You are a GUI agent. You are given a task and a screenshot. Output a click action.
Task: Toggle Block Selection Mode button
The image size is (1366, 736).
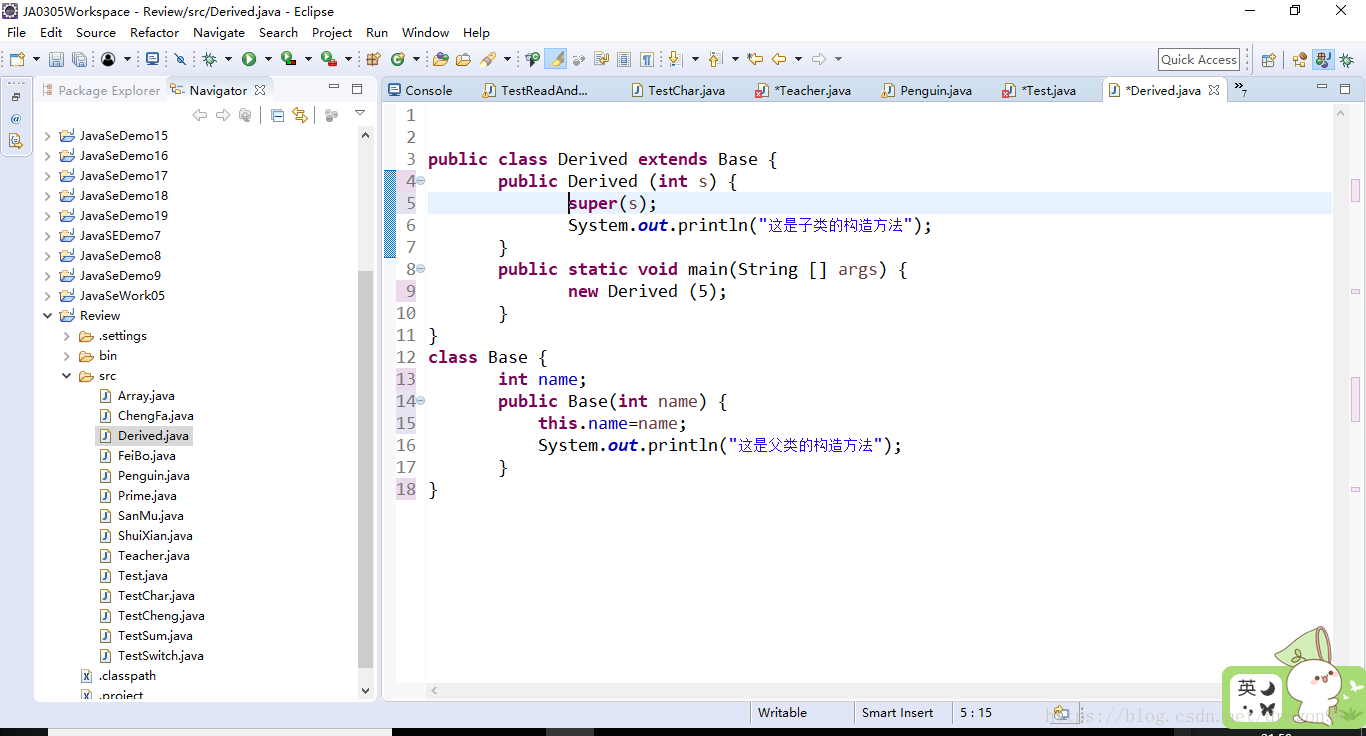[624, 60]
